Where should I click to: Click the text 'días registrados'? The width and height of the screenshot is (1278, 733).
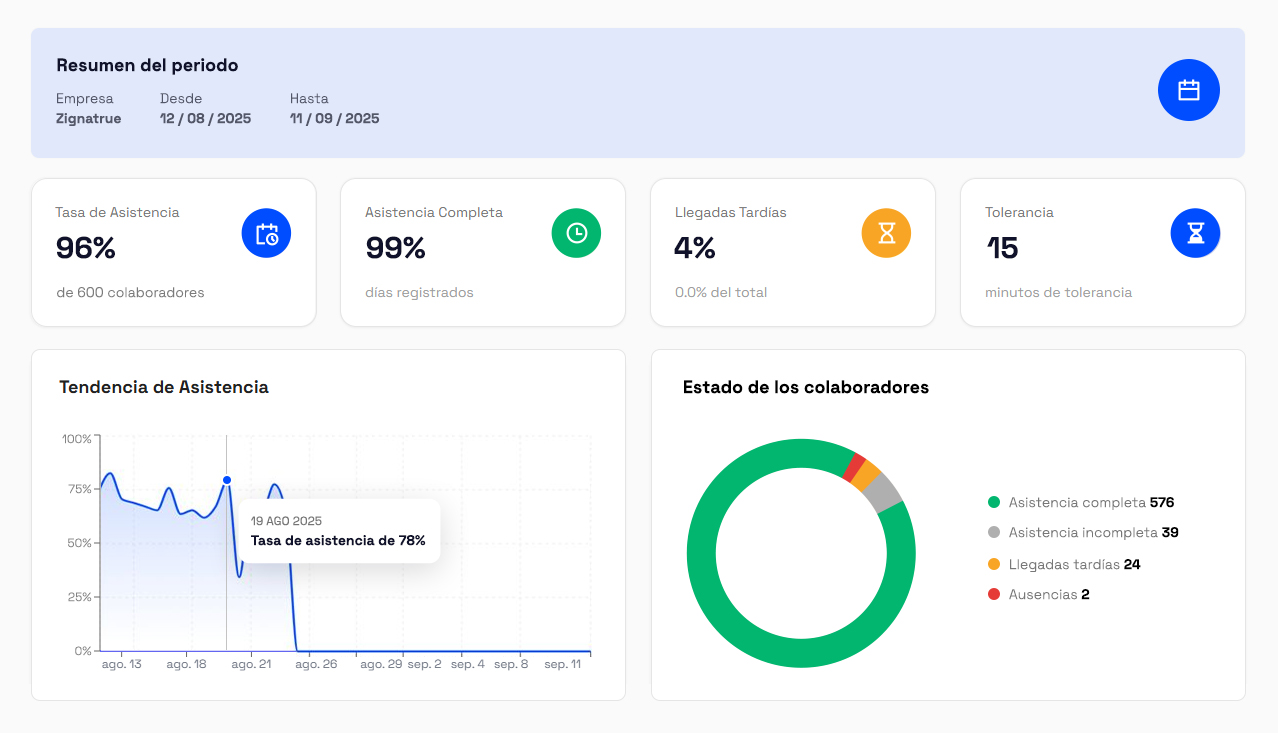click(419, 293)
